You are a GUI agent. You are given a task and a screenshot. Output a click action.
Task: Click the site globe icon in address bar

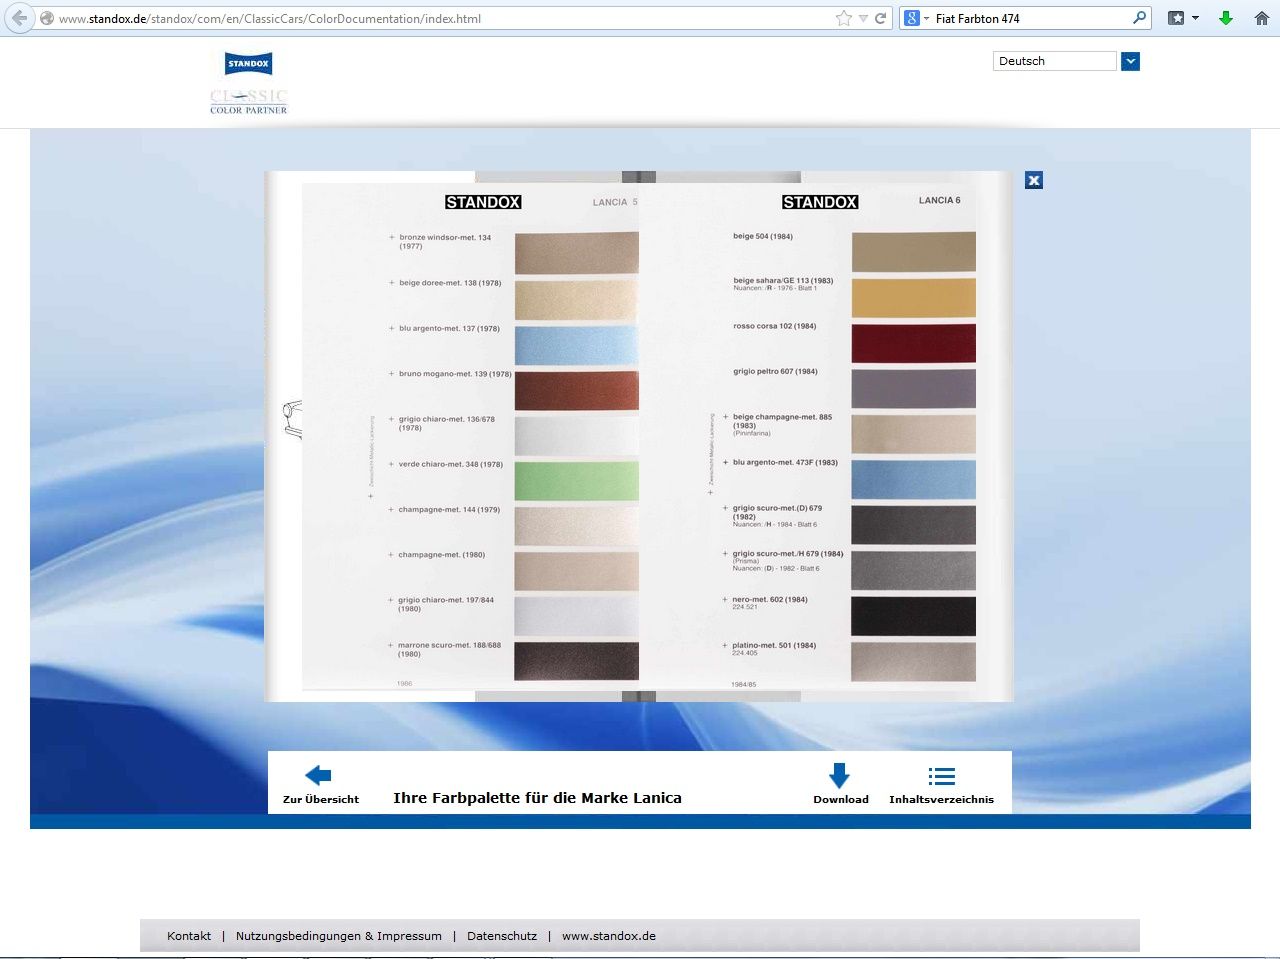click(x=46, y=18)
